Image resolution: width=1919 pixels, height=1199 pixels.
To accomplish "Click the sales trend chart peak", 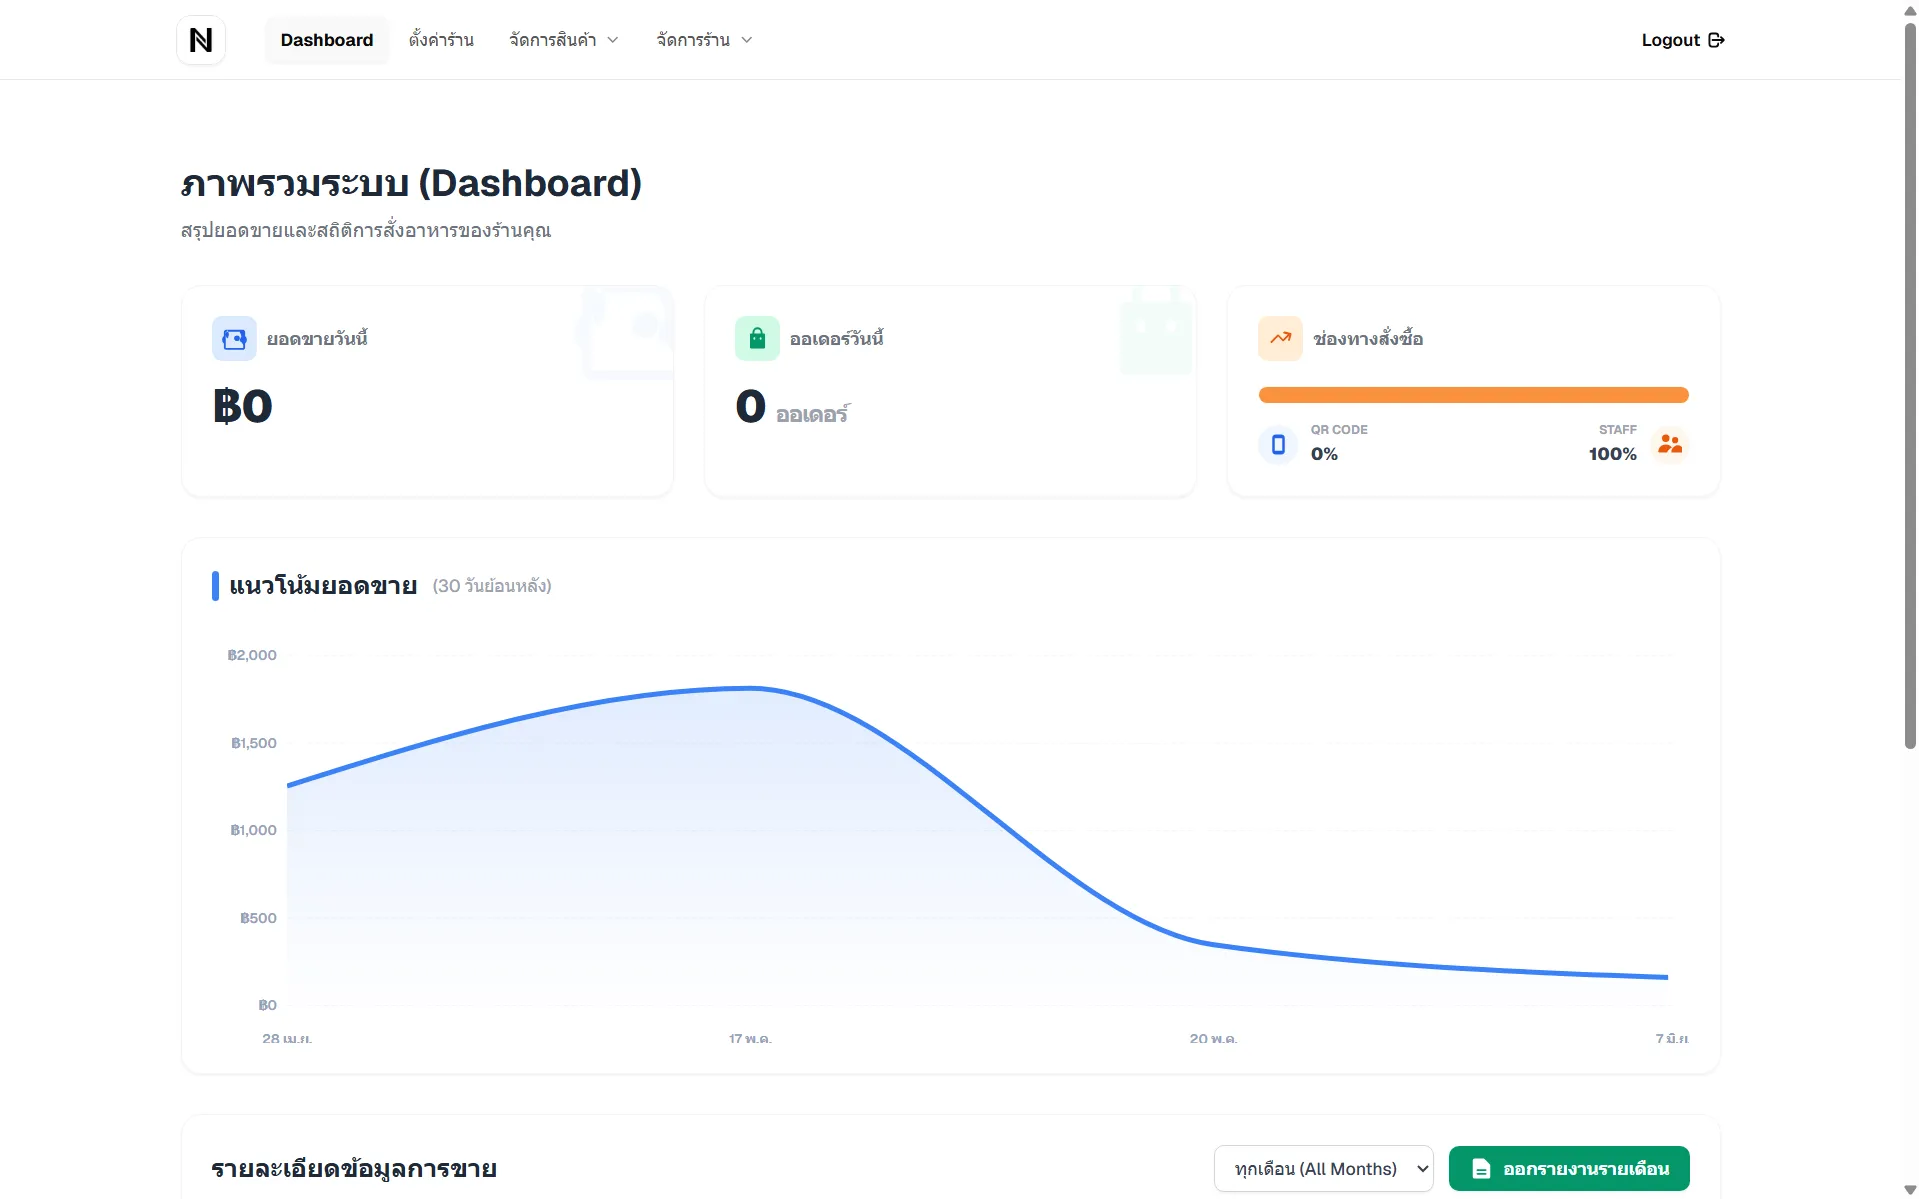I will coord(750,688).
